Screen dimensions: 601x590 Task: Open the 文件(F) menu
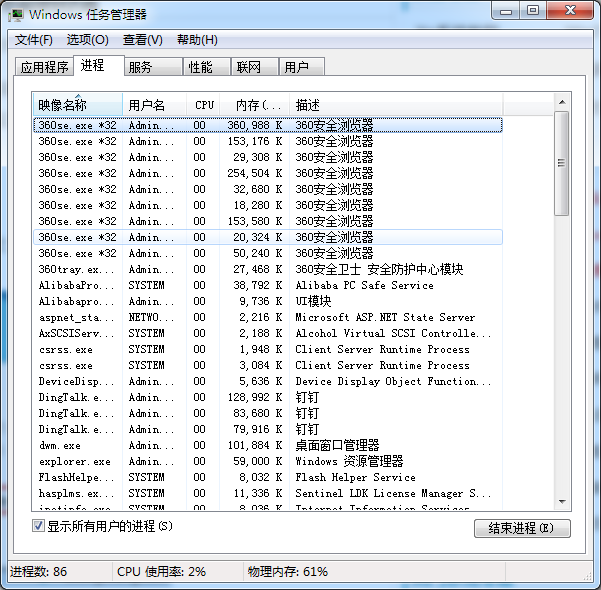[x=34, y=39]
